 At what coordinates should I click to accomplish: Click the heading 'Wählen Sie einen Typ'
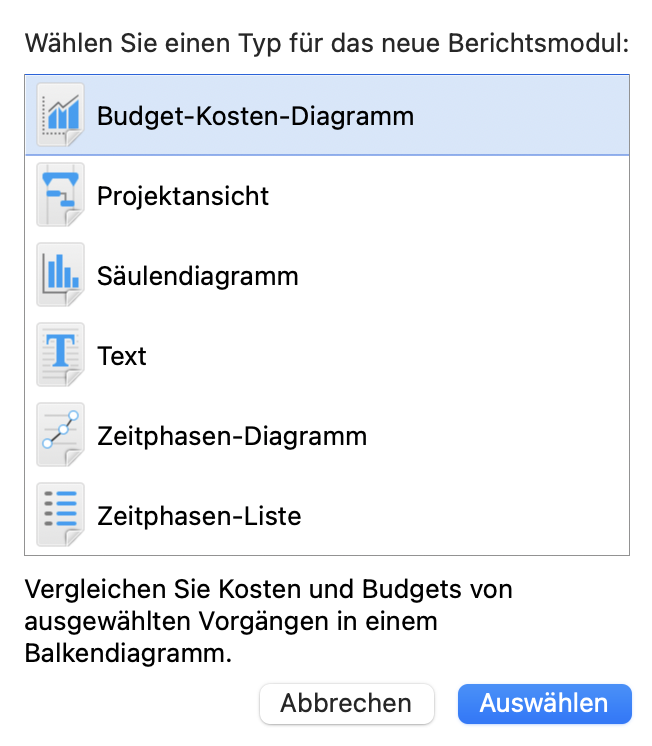pyautogui.click(x=326, y=44)
